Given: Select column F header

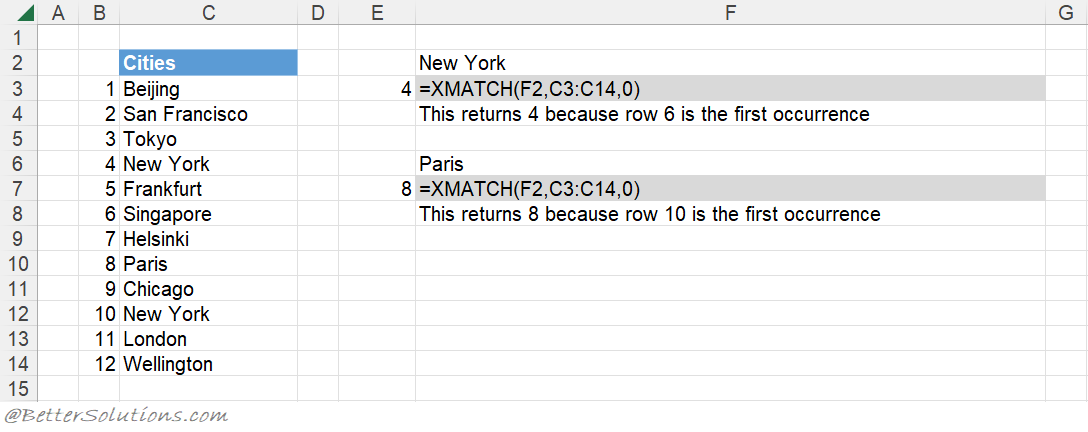Looking at the screenshot, I should coord(730,12).
